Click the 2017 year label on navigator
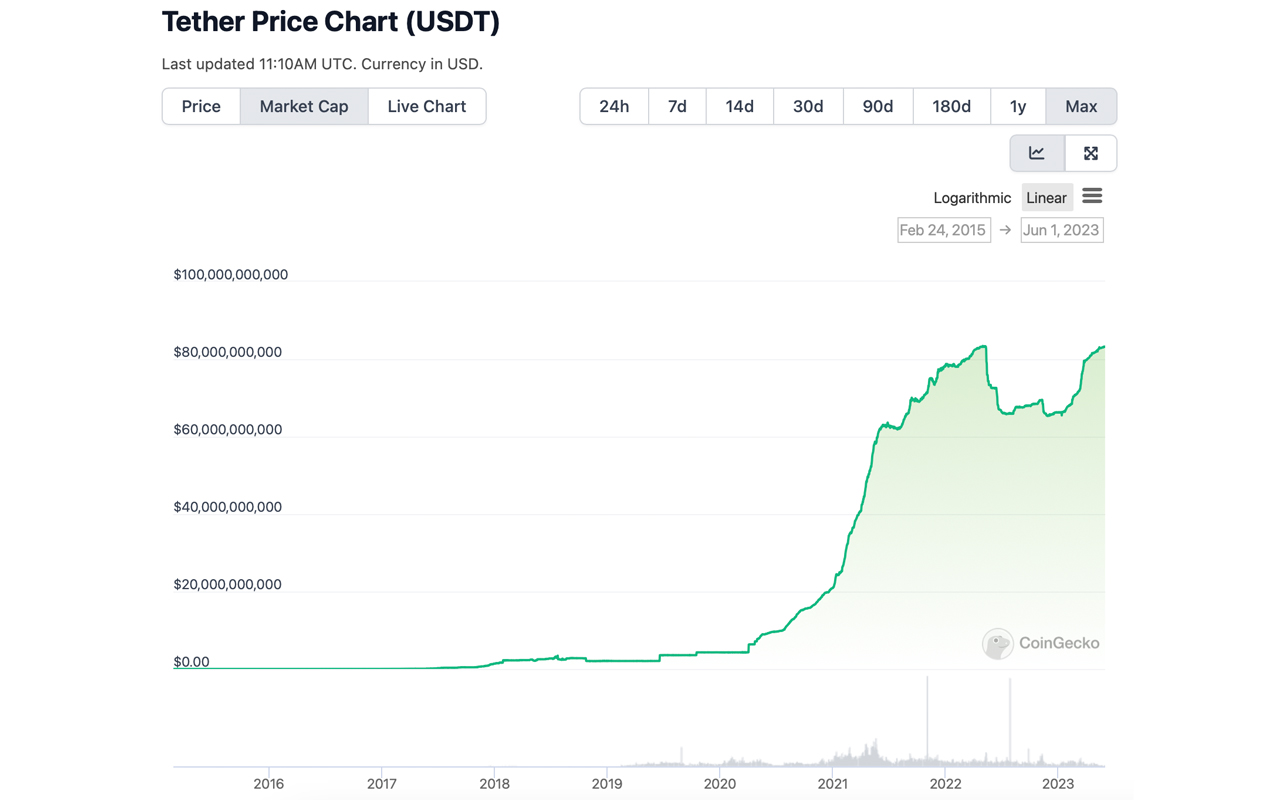Image resolution: width=1280 pixels, height=800 pixels. (382, 784)
